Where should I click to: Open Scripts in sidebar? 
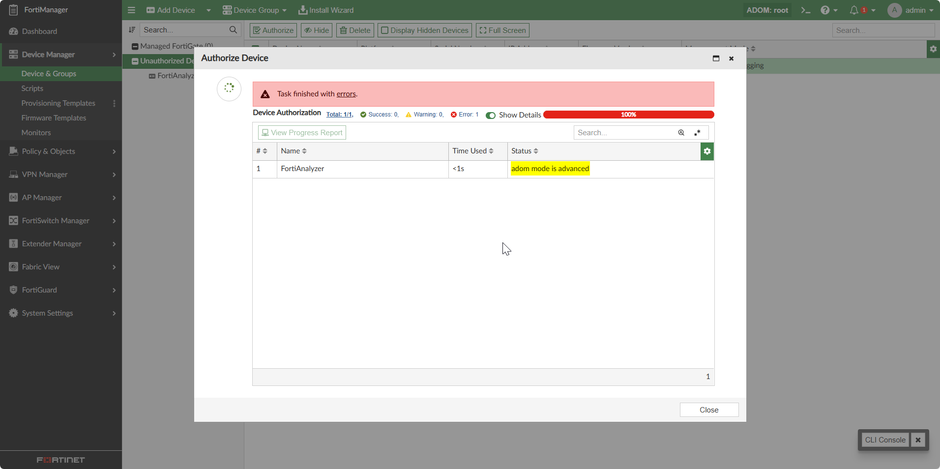click(x=32, y=88)
